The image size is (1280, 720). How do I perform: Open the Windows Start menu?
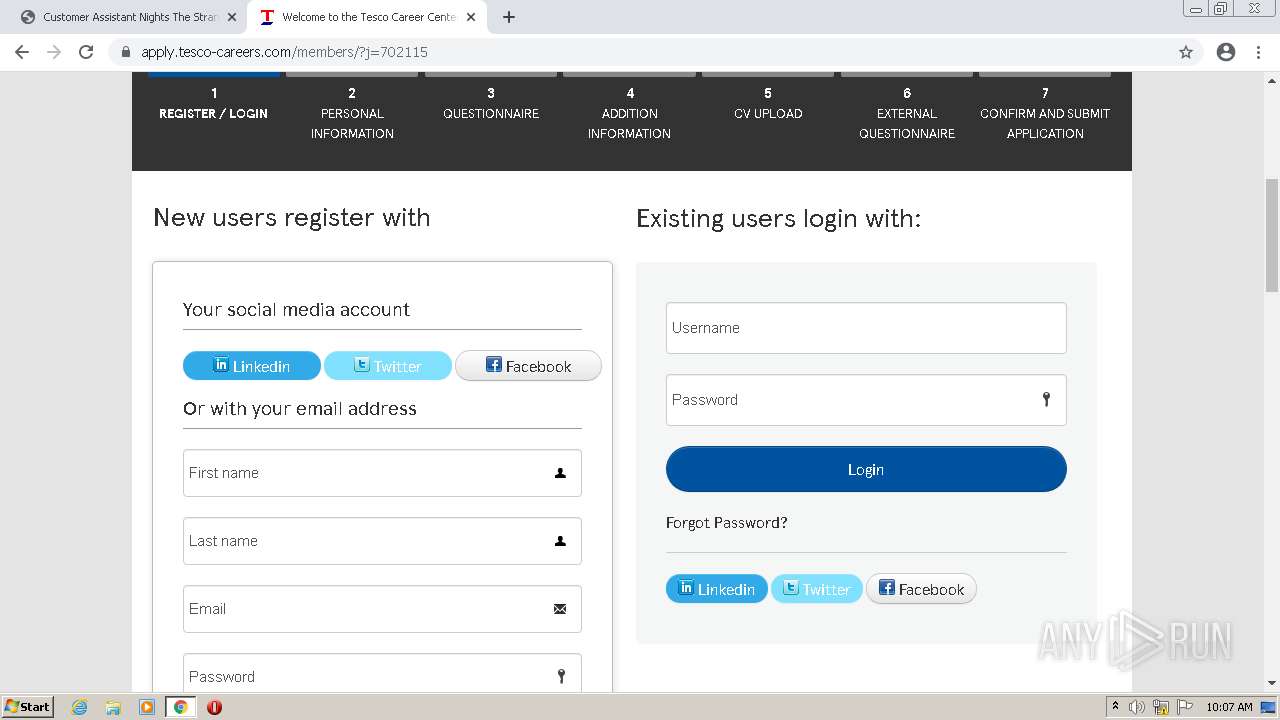(27, 706)
